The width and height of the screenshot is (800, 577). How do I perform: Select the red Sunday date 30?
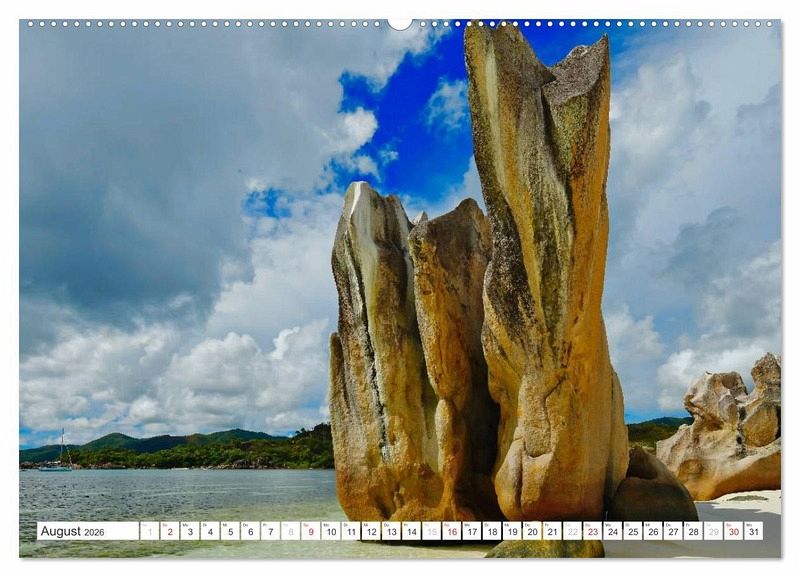pos(734,531)
